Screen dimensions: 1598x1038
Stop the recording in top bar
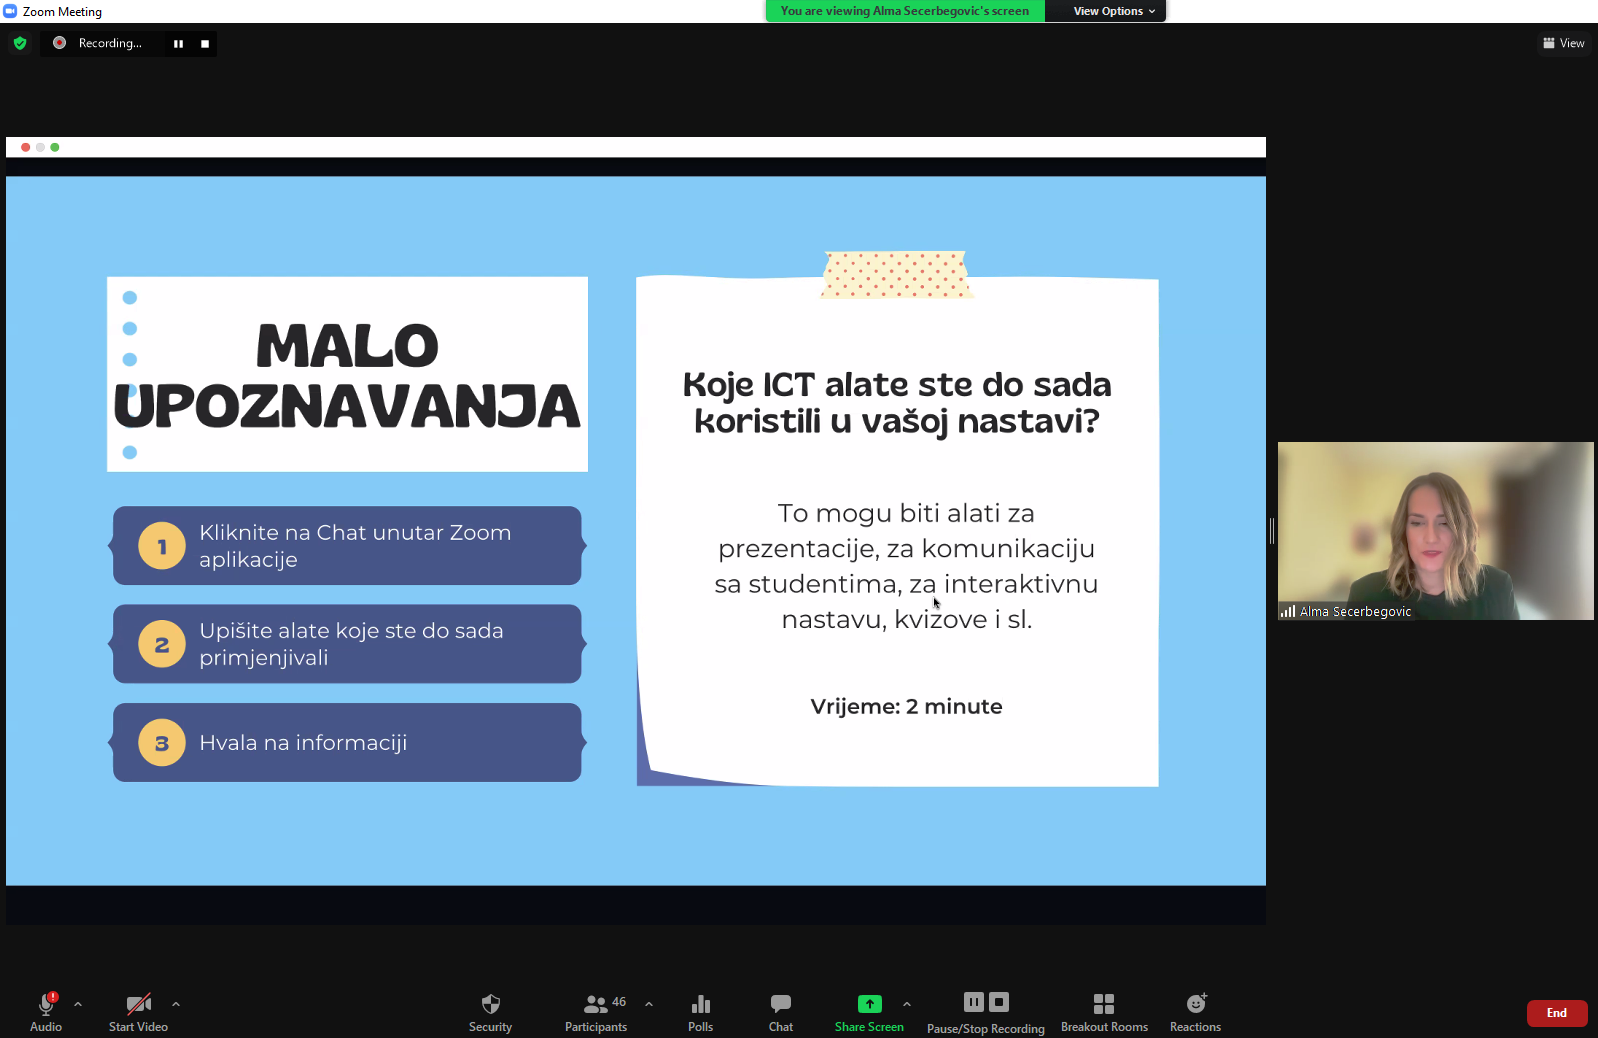(205, 44)
